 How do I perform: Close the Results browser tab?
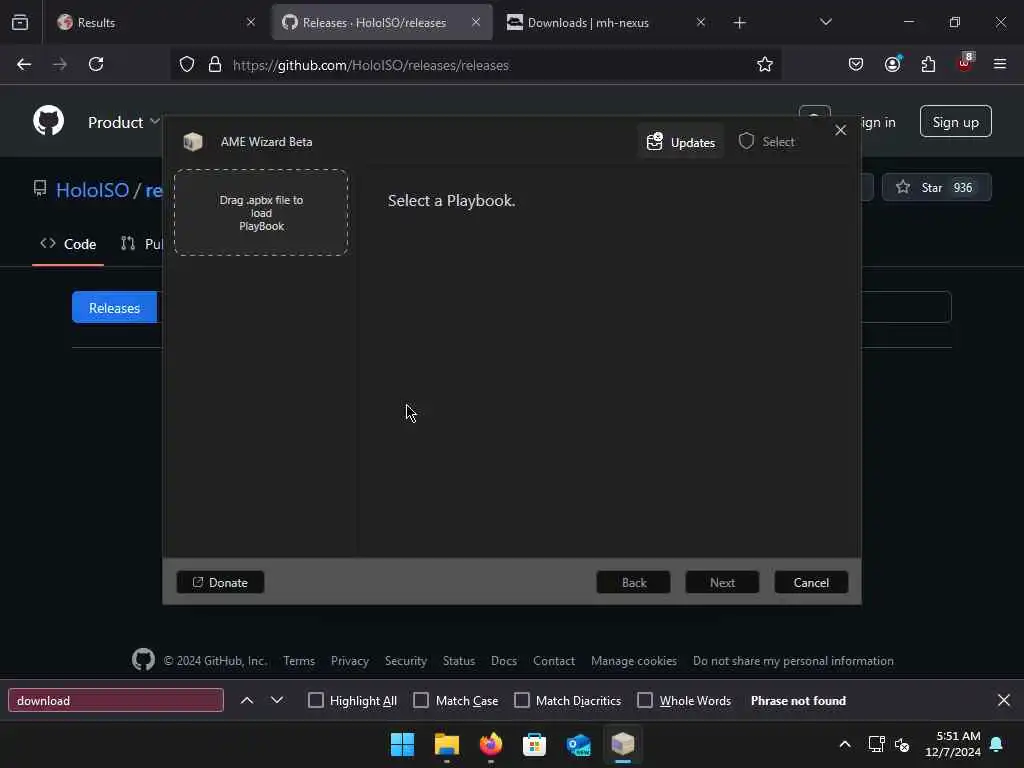pos(251,22)
